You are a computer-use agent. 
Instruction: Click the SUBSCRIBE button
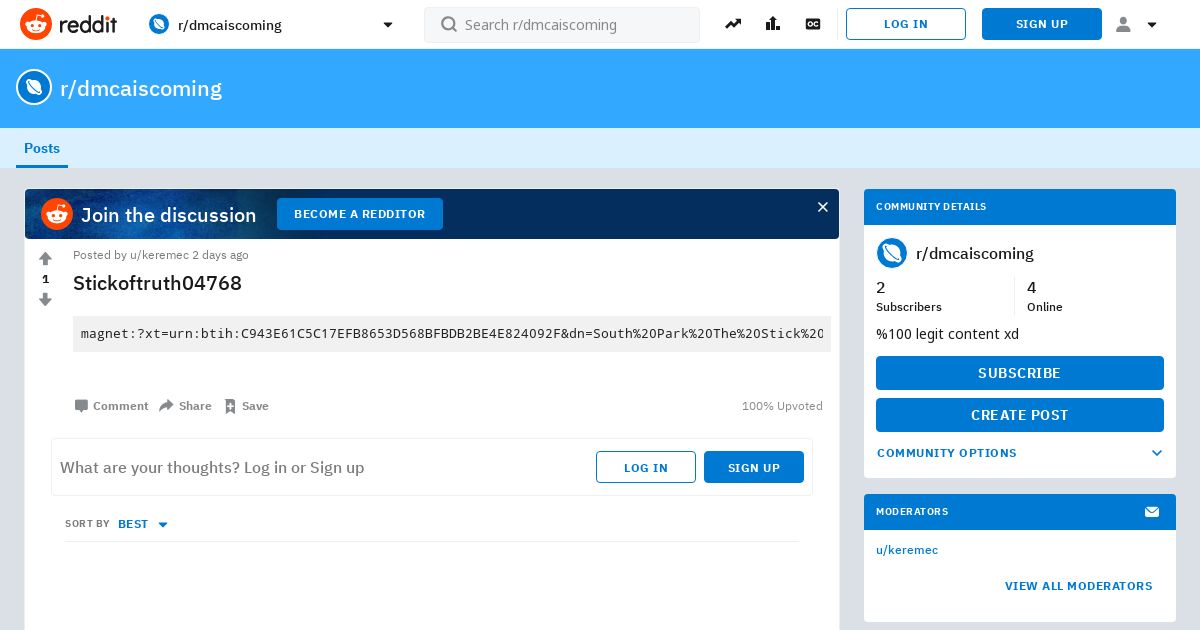pyautogui.click(x=1020, y=373)
